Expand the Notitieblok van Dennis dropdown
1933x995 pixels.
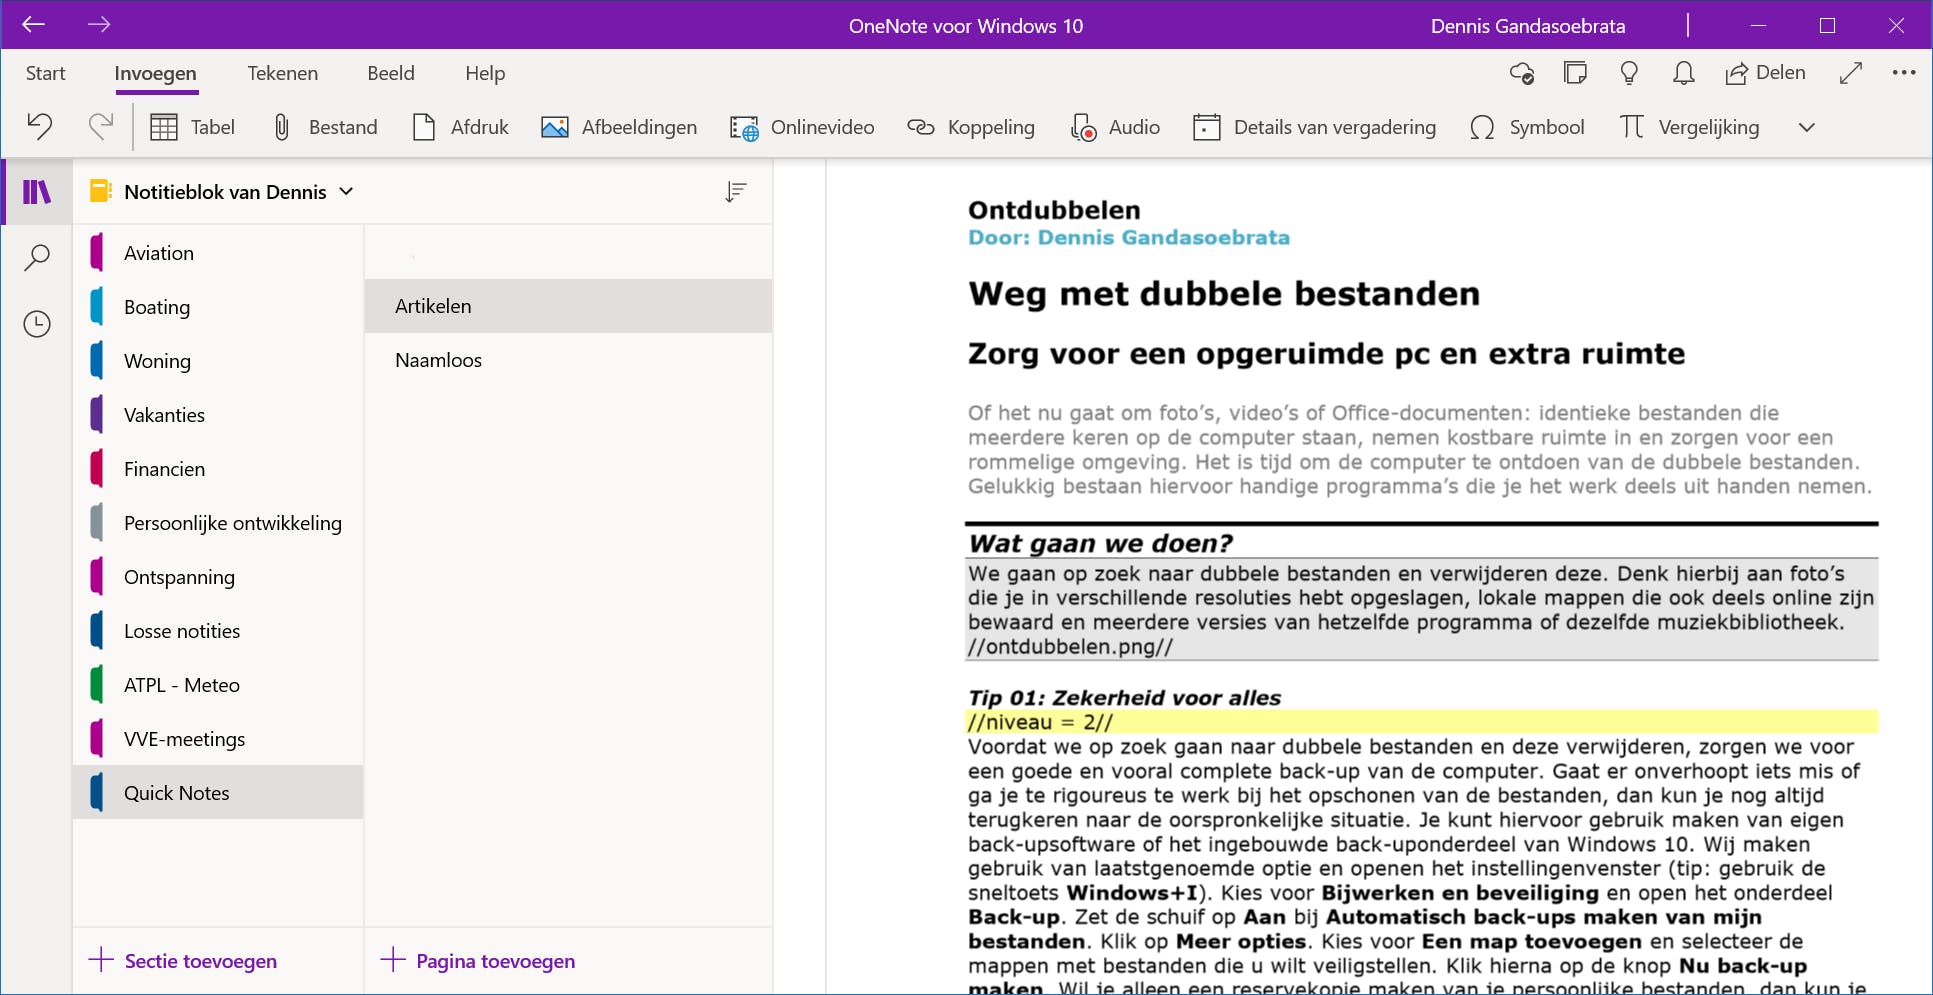[346, 191]
